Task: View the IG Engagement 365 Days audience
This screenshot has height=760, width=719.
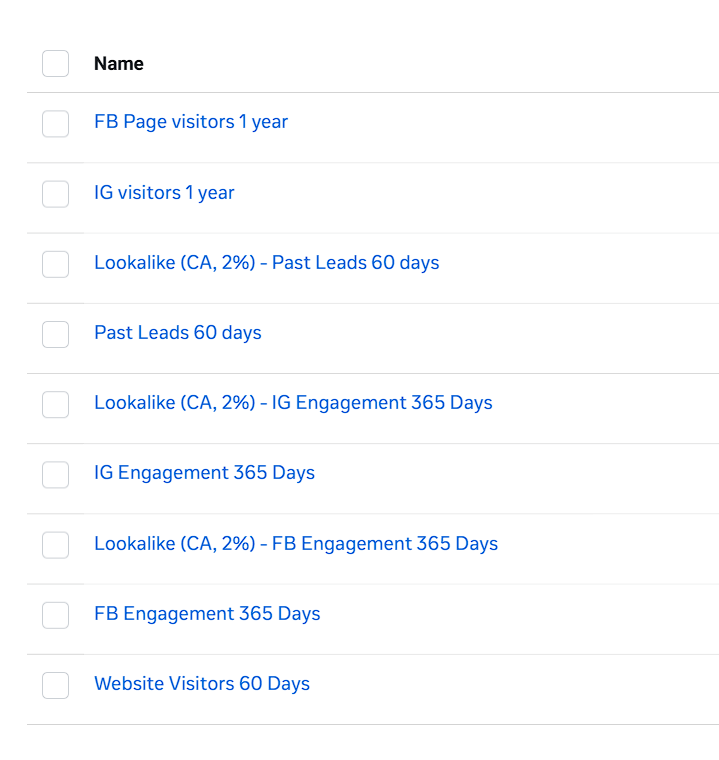Action: coord(204,473)
